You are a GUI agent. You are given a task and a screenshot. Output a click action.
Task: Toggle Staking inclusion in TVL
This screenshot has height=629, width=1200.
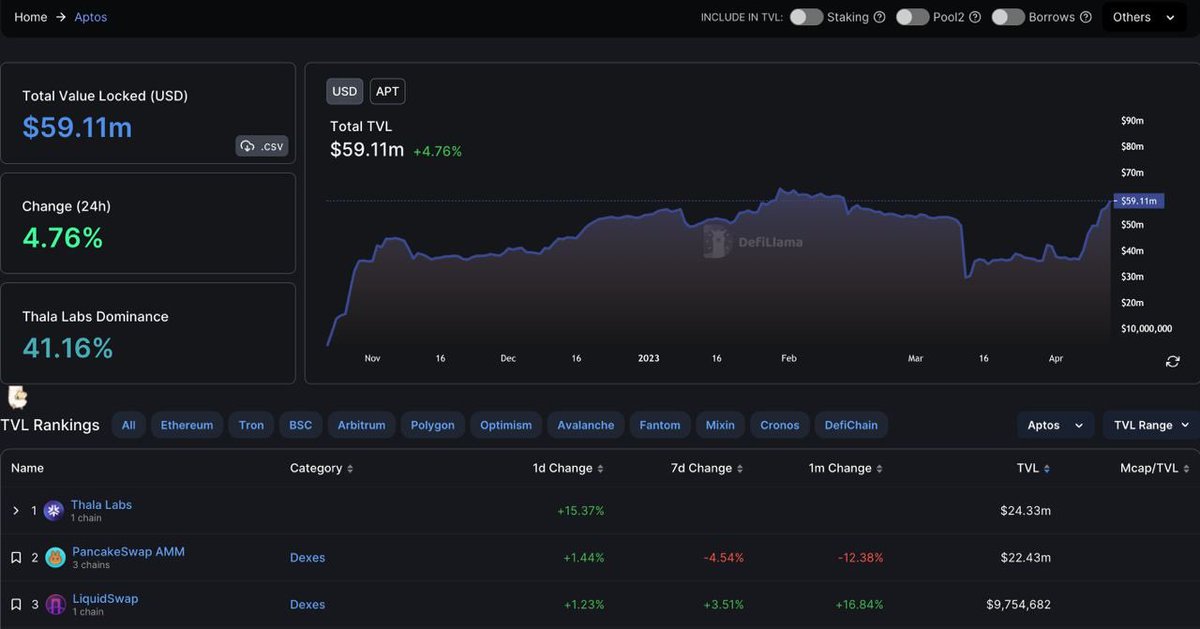(806, 17)
